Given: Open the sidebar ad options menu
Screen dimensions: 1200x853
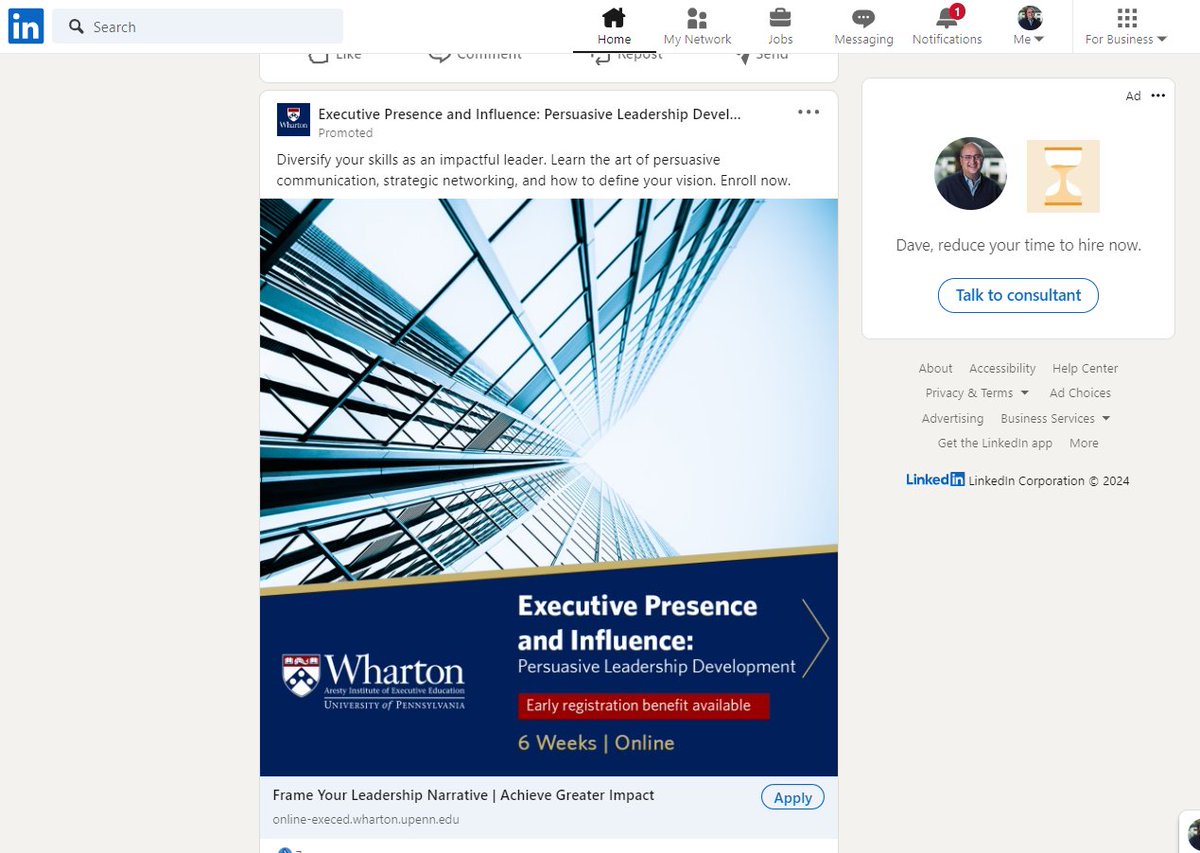Looking at the screenshot, I should click(1158, 96).
